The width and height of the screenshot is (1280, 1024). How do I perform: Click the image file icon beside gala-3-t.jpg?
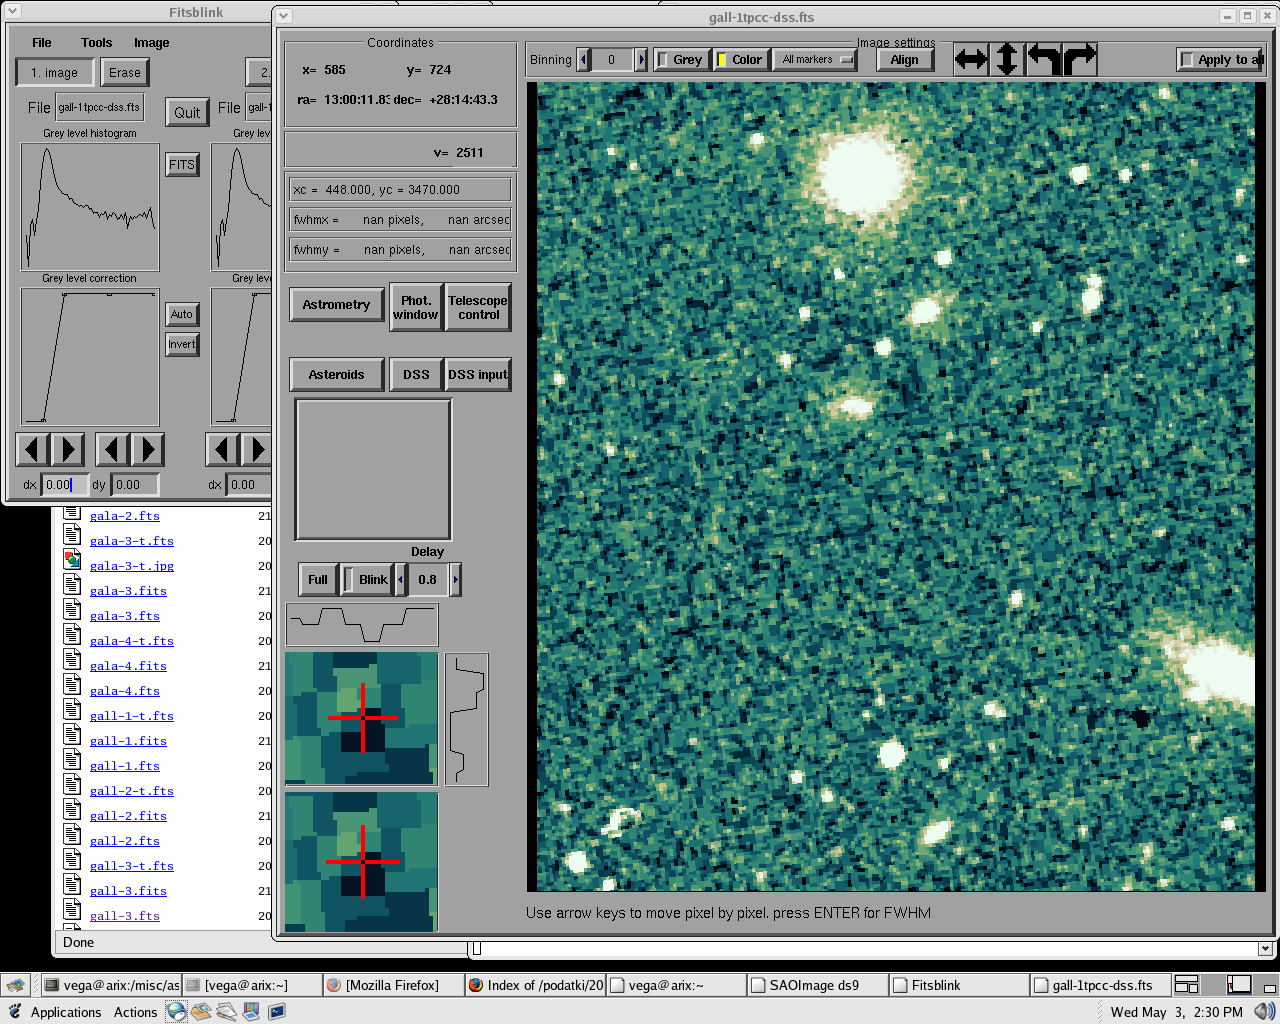click(72, 560)
